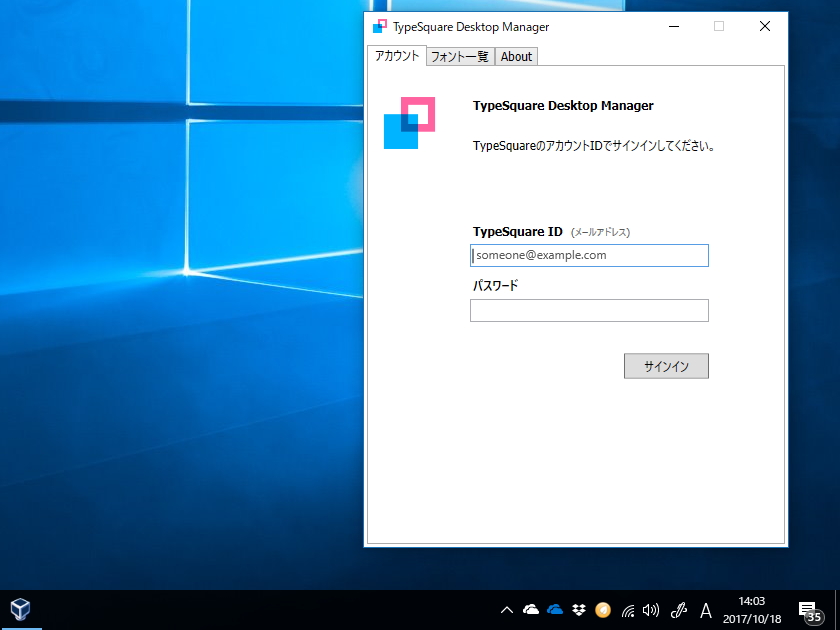Open the About tab

tap(516, 56)
